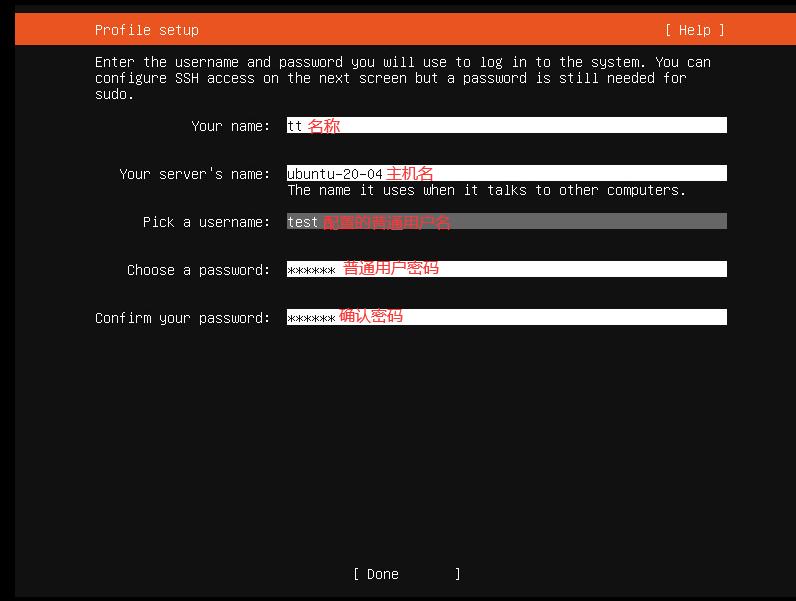Click the 'Choose a password:' label

coord(199,270)
